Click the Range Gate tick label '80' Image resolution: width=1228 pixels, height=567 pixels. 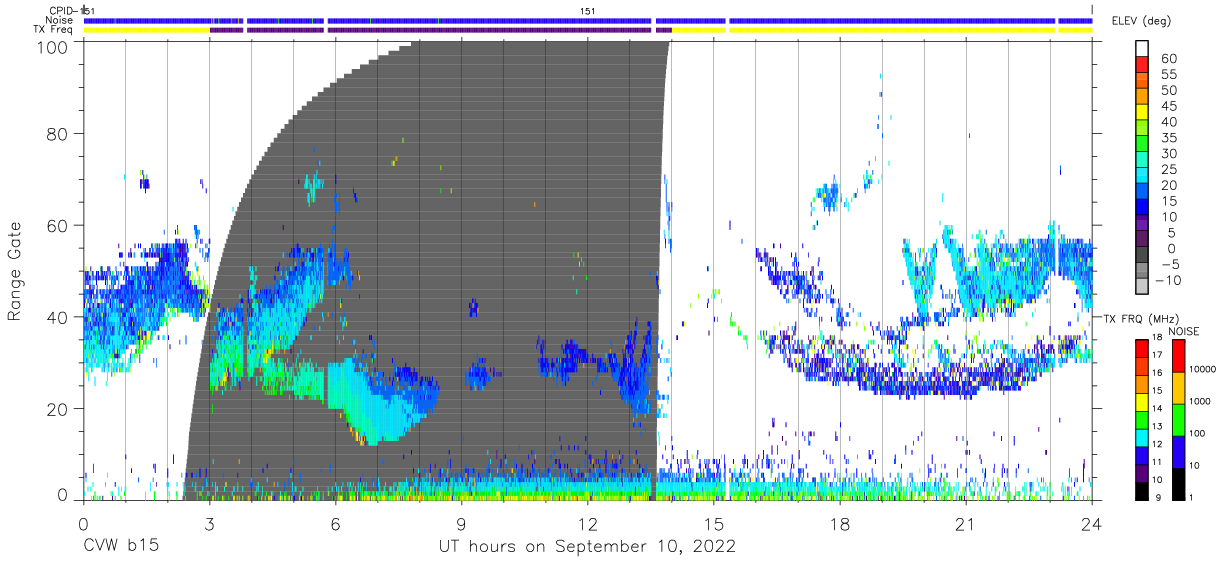pos(58,133)
